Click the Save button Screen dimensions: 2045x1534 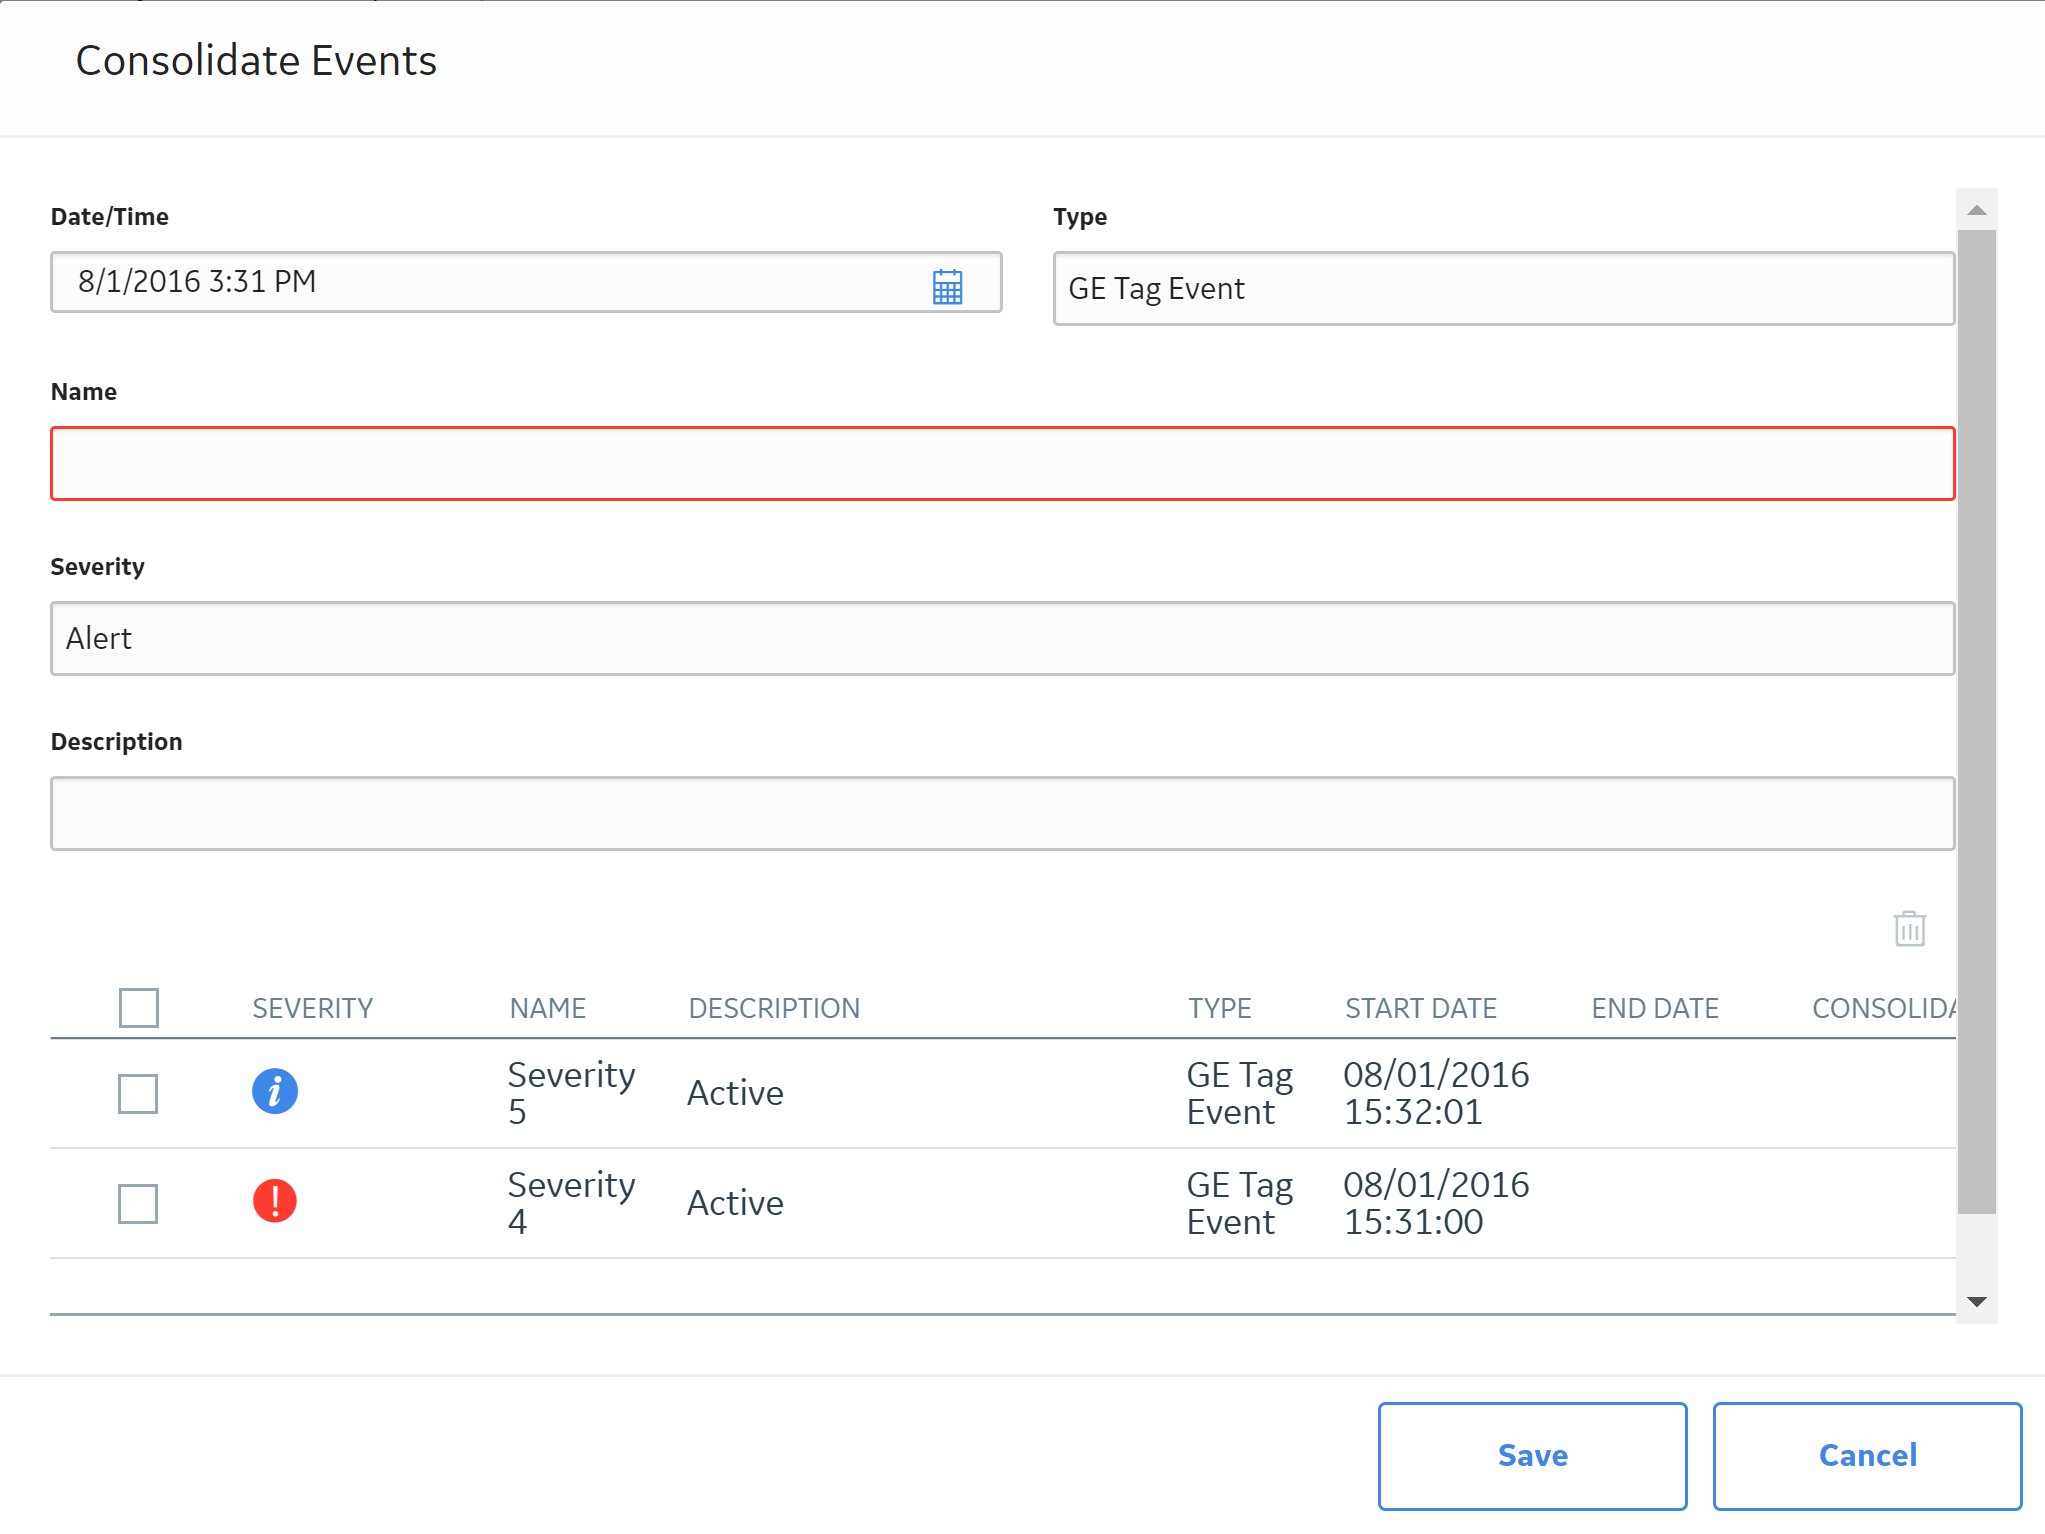pos(1532,1455)
